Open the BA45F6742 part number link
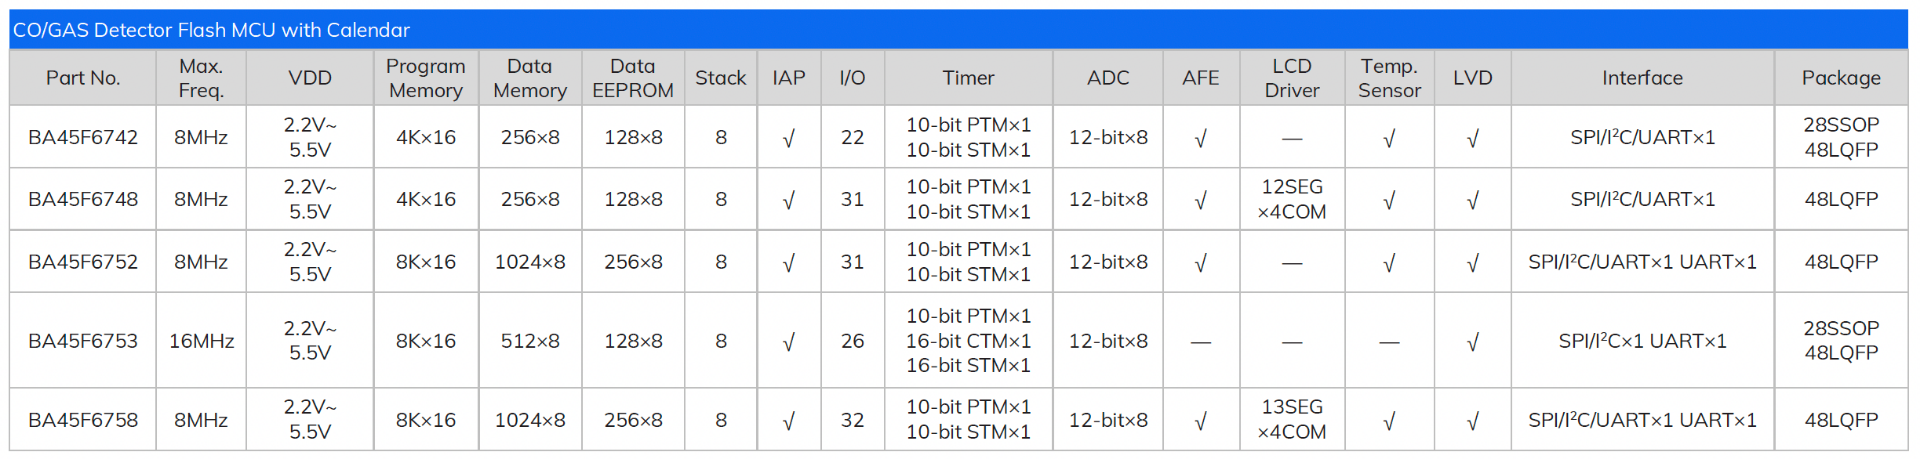 tap(83, 137)
